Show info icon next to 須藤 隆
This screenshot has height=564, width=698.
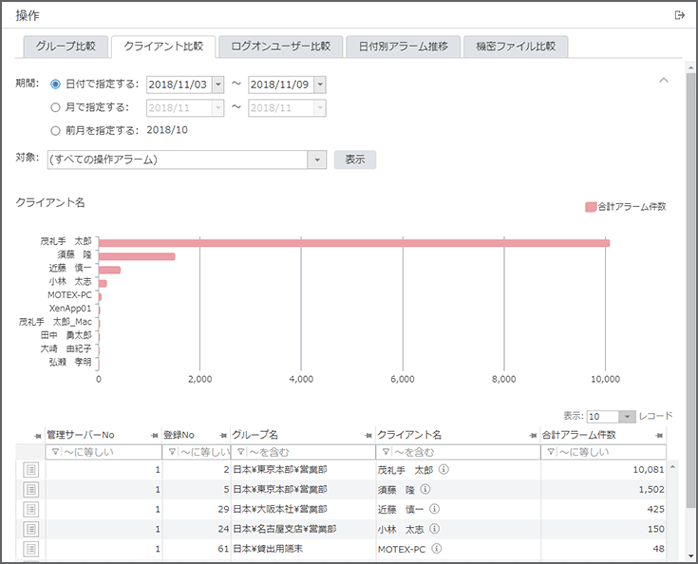pyautogui.click(x=425, y=489)
